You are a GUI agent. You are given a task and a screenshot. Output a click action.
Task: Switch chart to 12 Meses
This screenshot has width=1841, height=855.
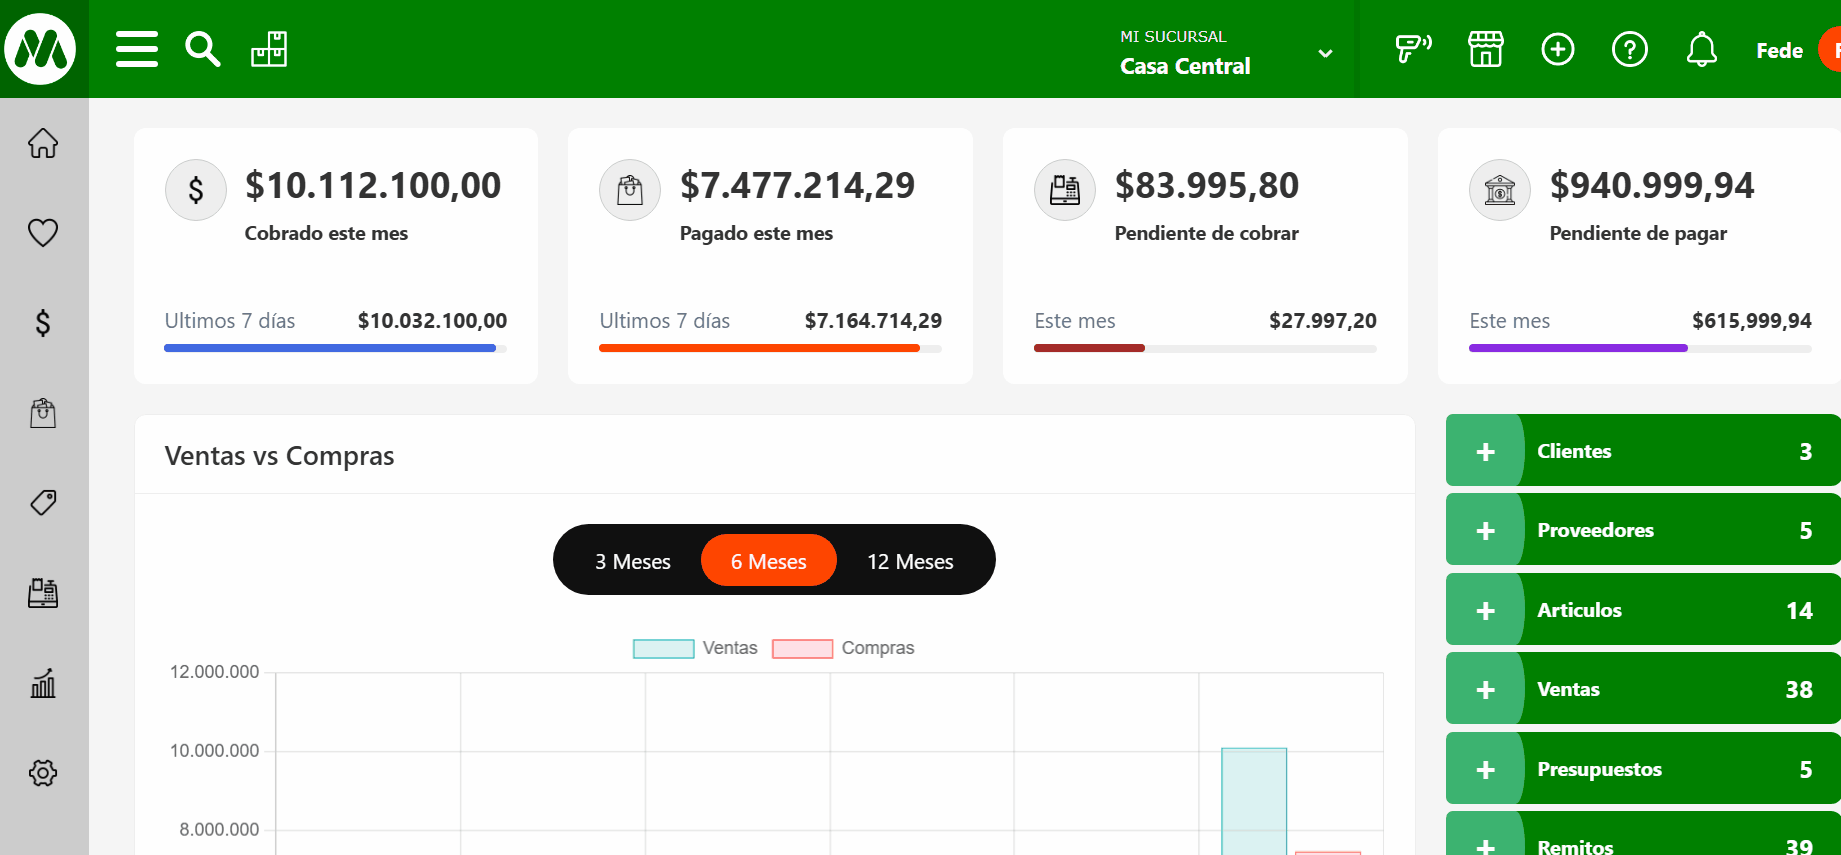[x=910, y=561]
